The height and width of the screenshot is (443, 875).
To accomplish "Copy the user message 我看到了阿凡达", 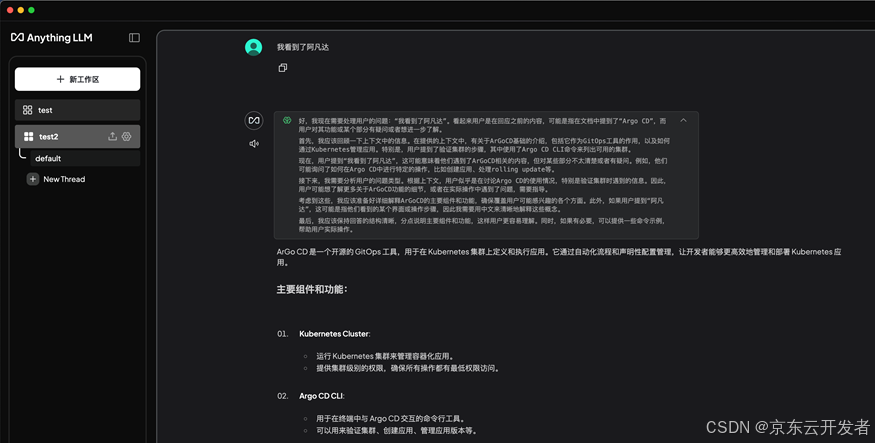I will point(283,68).
